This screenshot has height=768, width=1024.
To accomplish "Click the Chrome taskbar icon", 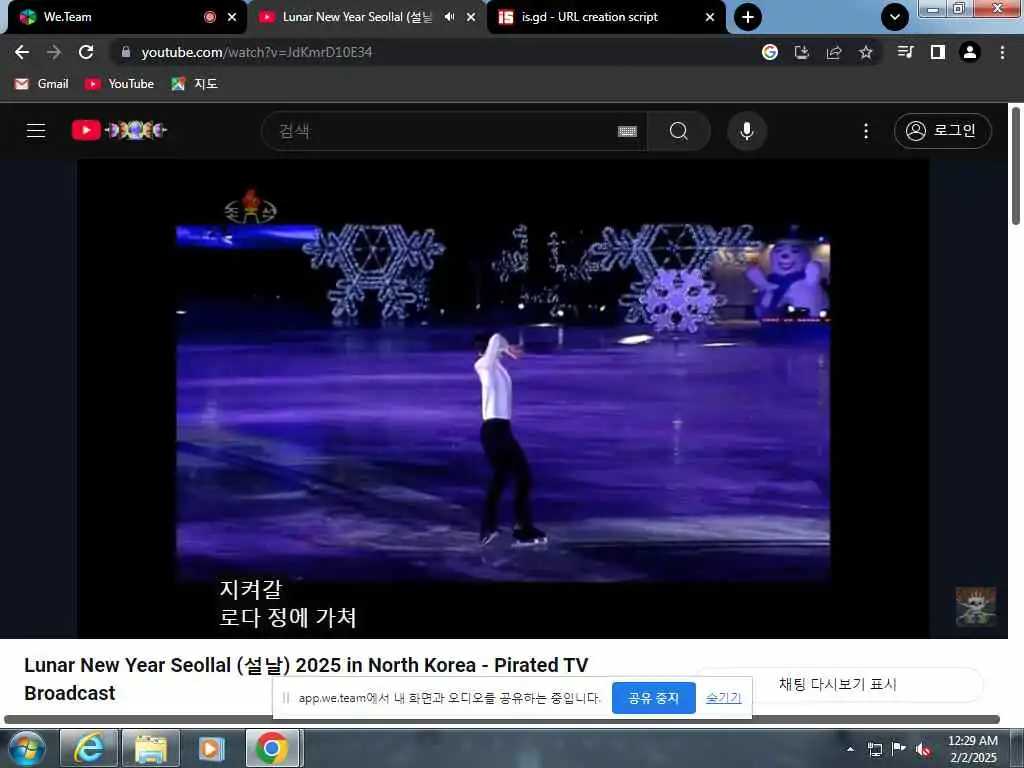I will 272,748.
